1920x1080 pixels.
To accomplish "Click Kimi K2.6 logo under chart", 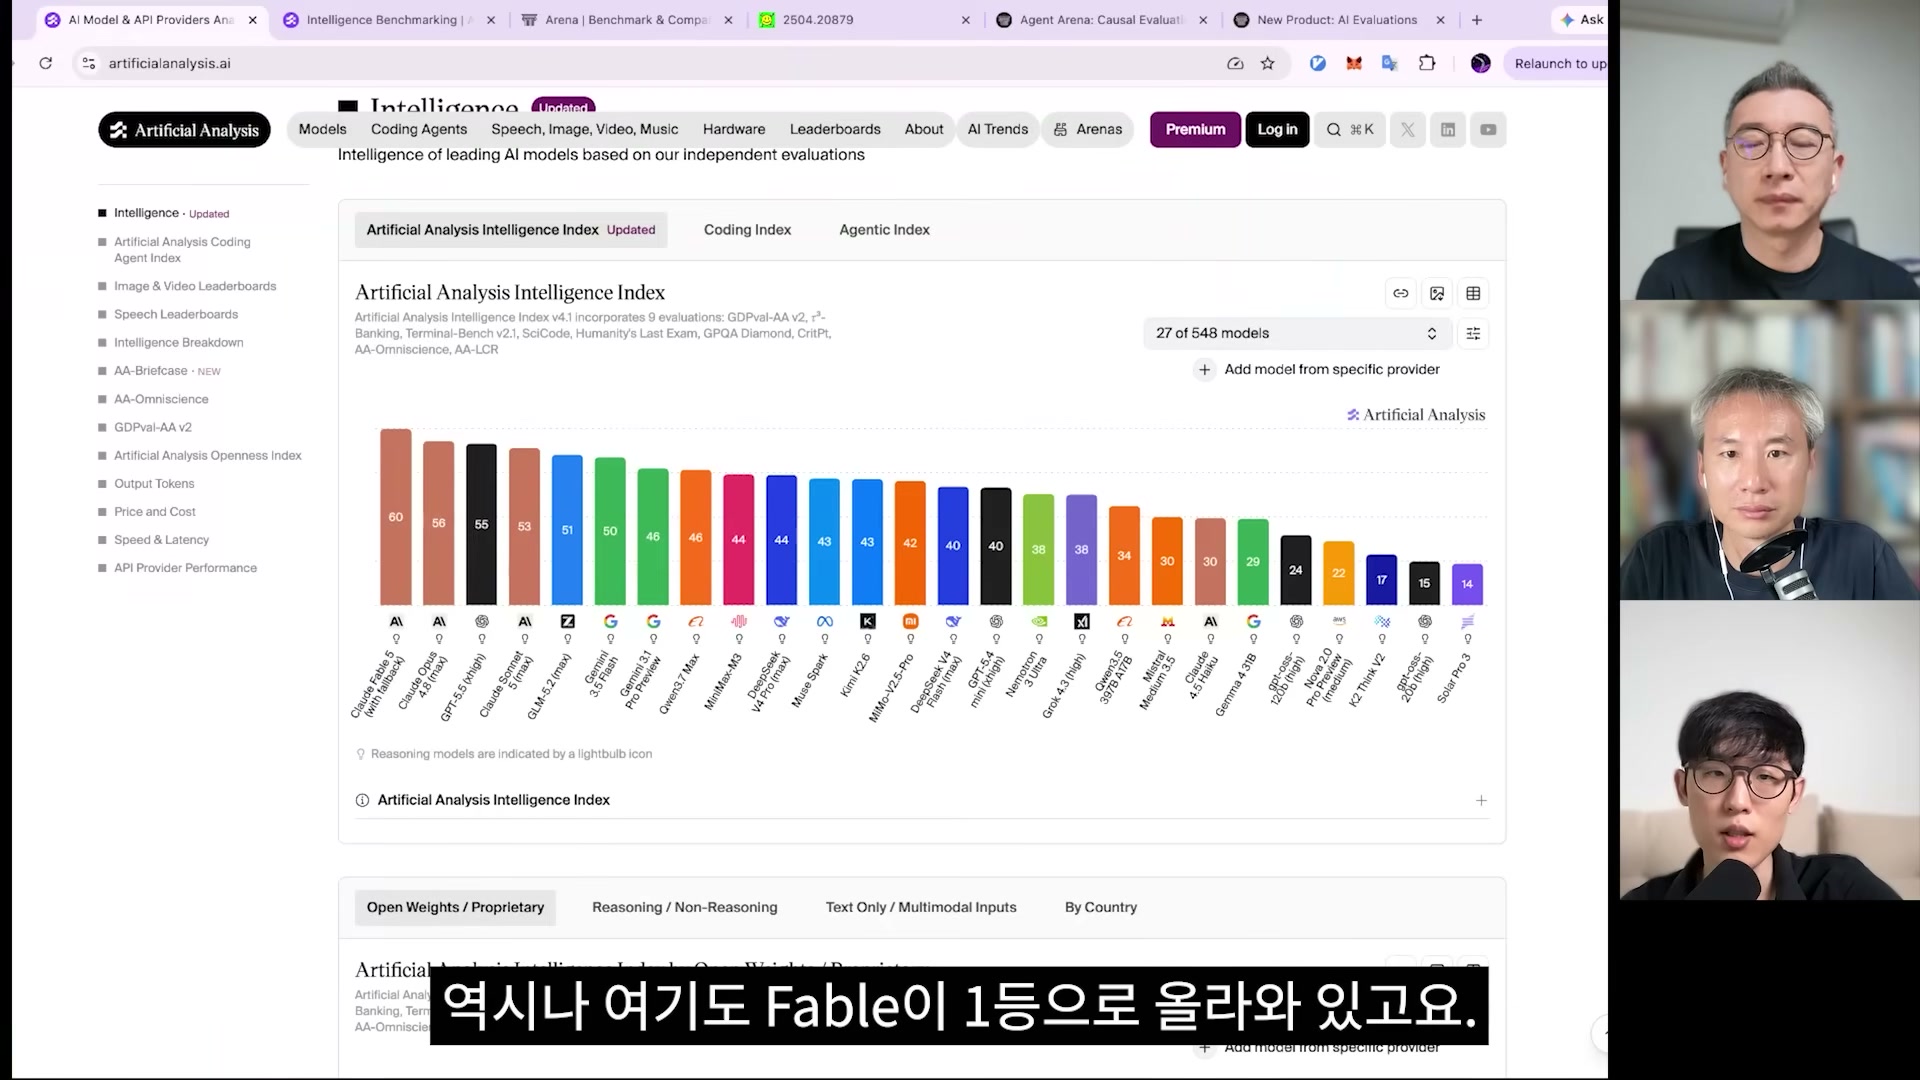I will (868, 621).
